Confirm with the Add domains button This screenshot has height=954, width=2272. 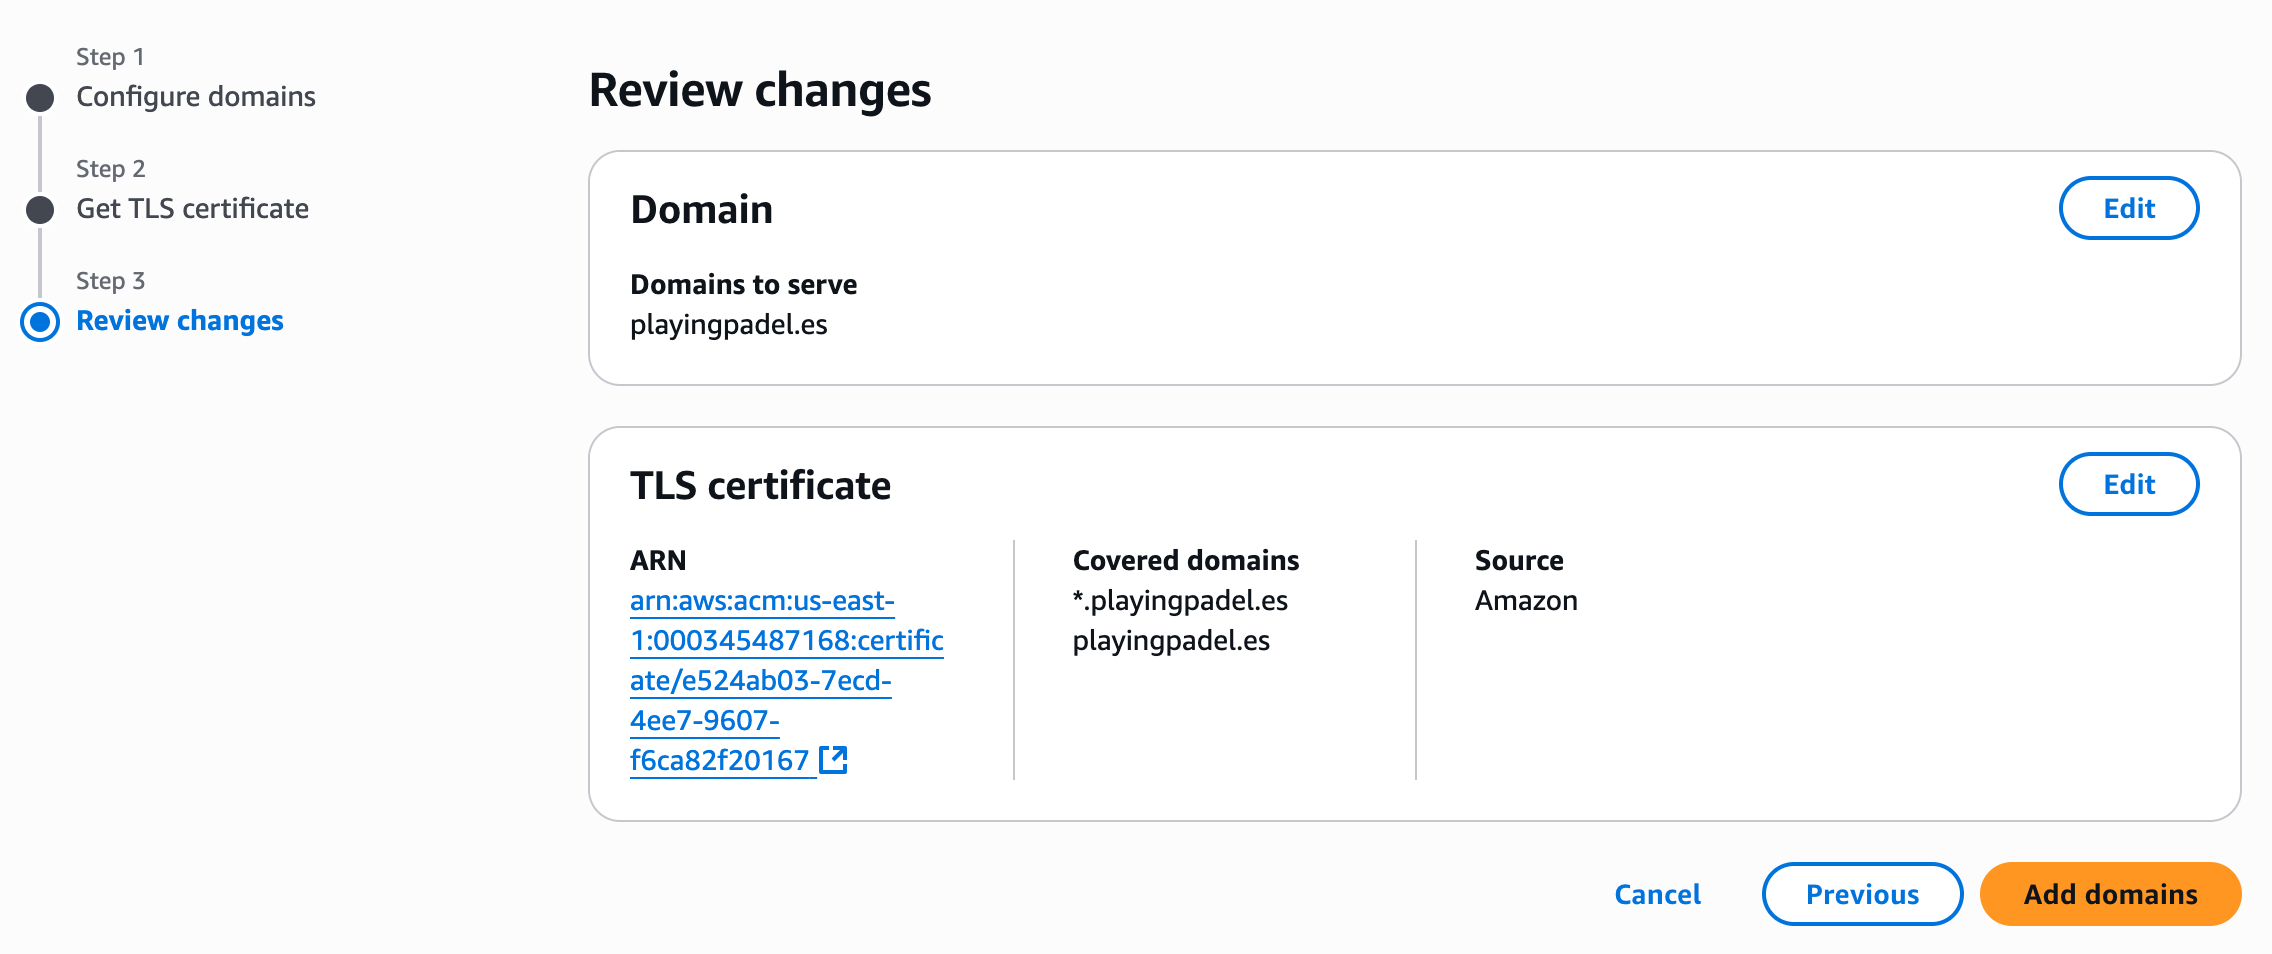point(2110,894)
